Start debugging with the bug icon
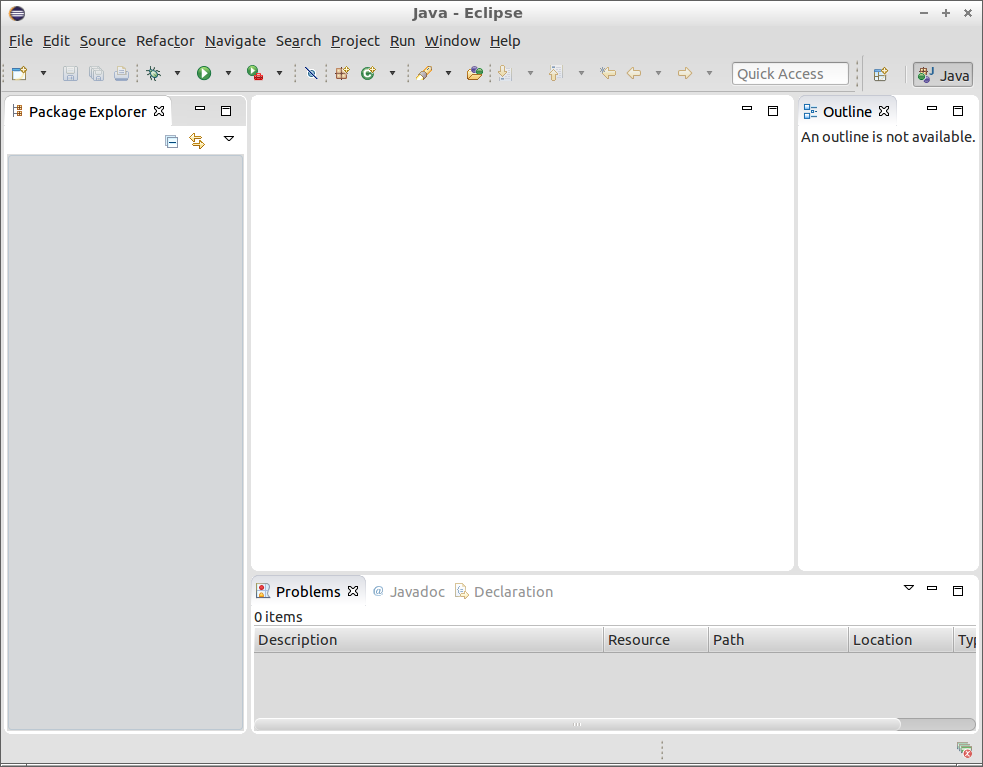The image size is (983, 767). point(154,73)
